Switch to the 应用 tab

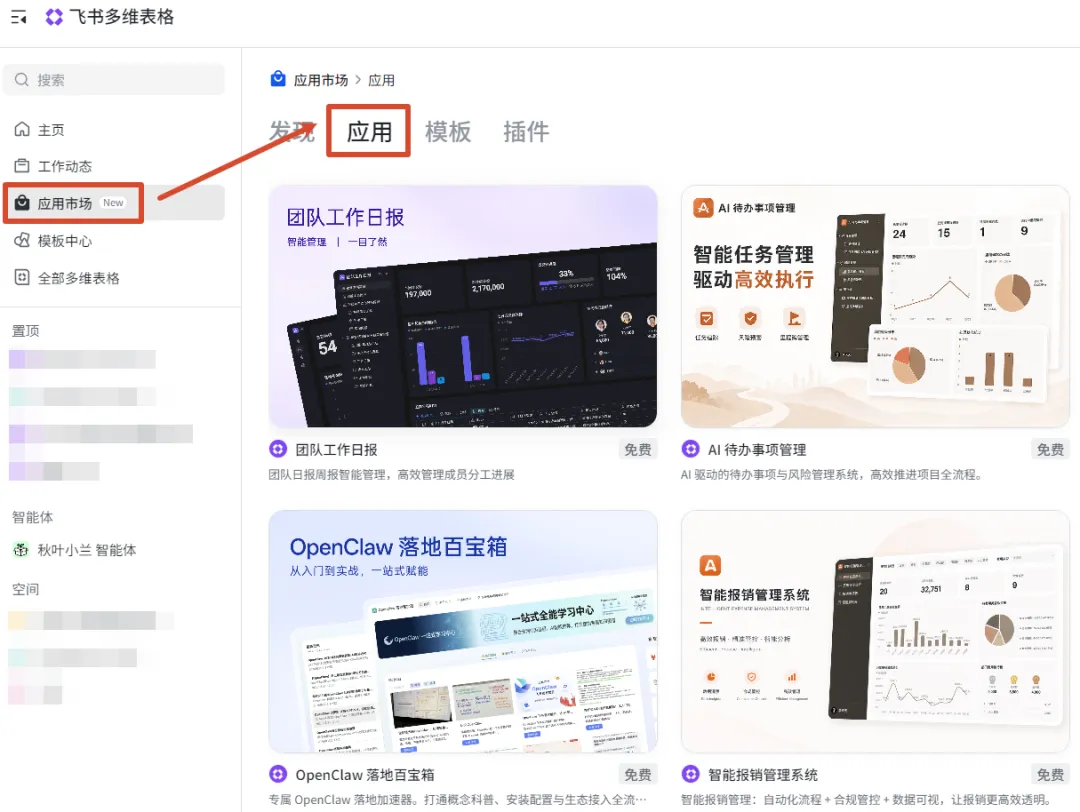[x=369, y=132]
